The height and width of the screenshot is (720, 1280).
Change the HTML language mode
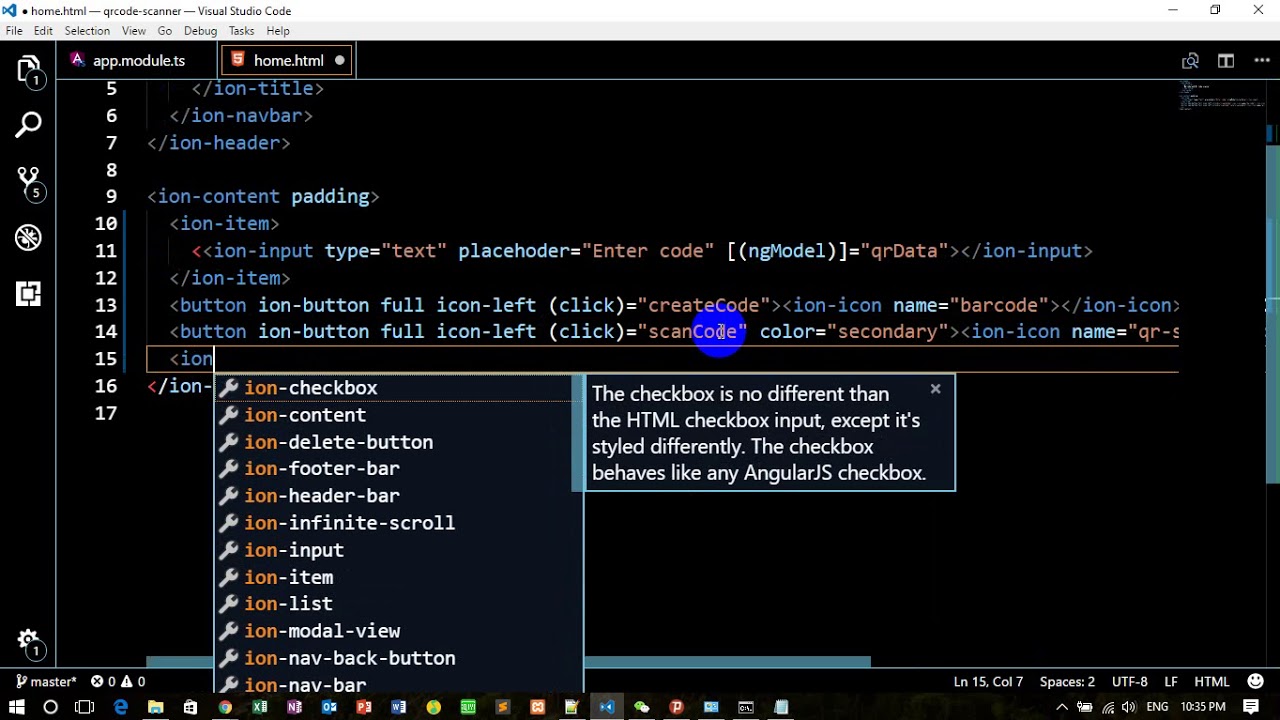pos(1211,681)
